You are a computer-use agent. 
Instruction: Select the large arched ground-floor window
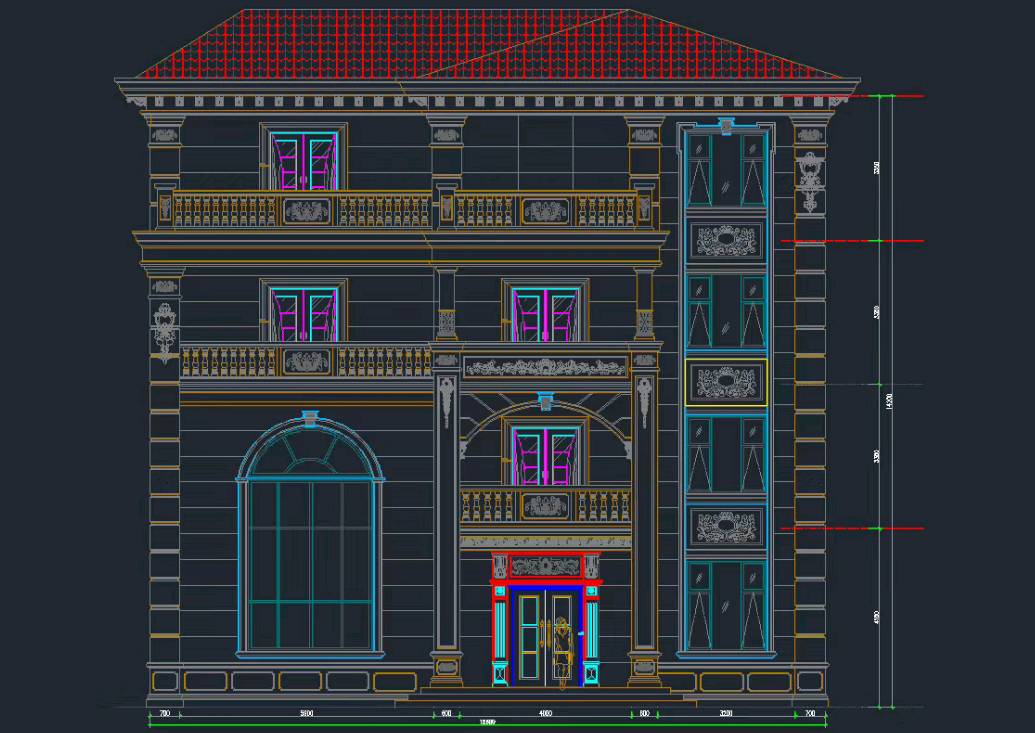[310, 545]
